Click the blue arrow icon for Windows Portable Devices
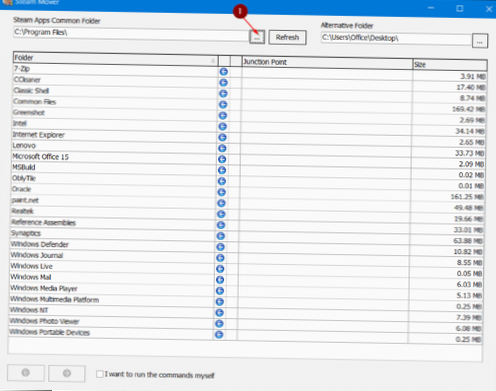Image resolution: width=496 pixels, height=391 pixels. (x=219, y=334)
